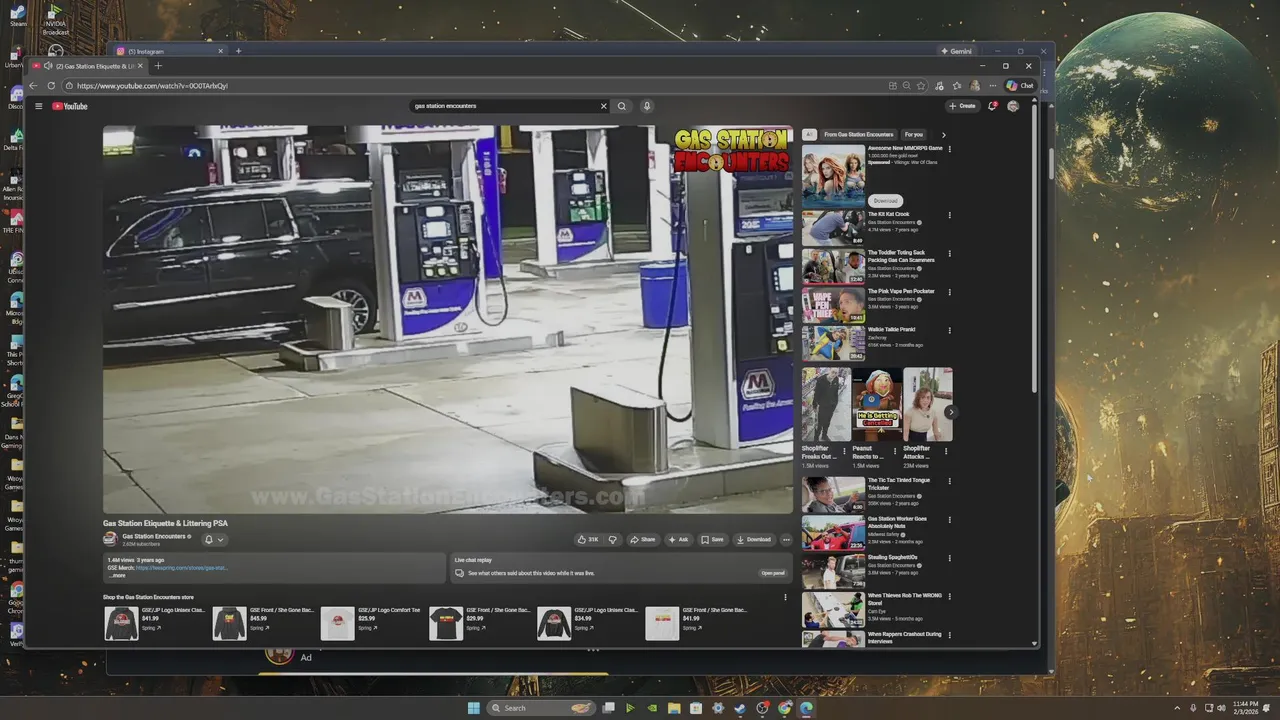Click the Gas Station Etiquette browser tab
The height and width of the screenshot is (720, 1280).
click(90, 66)
